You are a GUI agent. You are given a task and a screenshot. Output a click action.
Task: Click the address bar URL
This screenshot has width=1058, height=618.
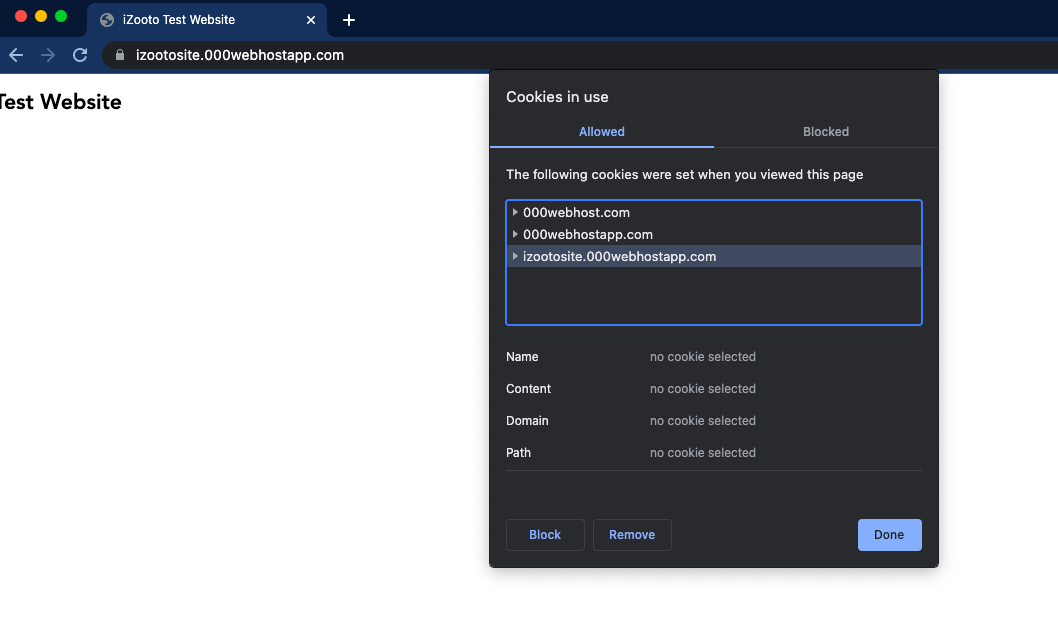[240, 55]
